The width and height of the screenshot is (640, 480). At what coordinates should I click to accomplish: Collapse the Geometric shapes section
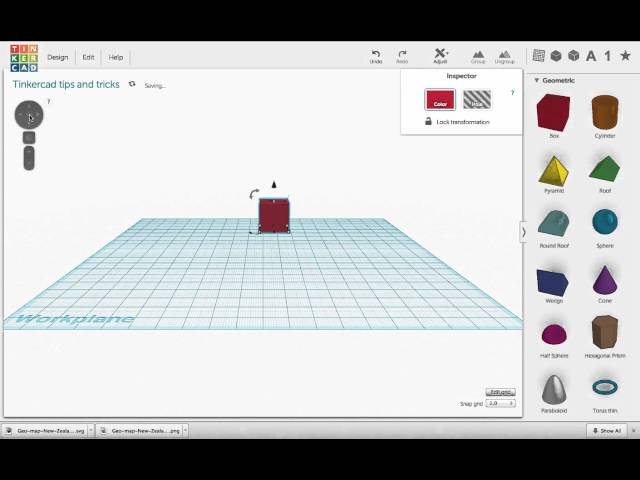point(536,80)
